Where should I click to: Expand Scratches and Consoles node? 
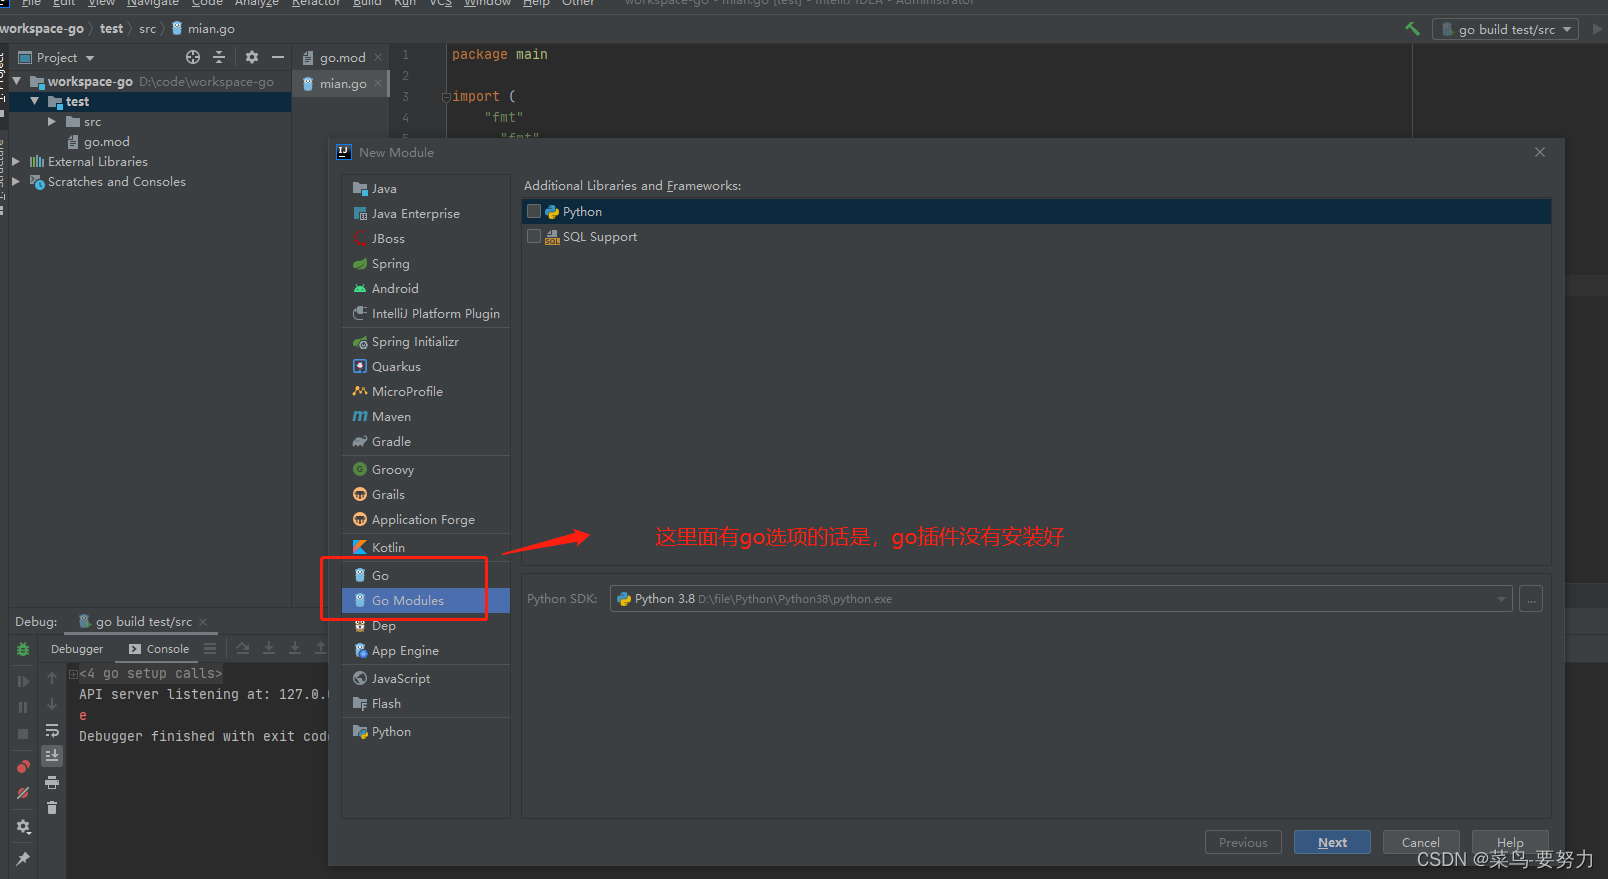[x=16, y=181]
